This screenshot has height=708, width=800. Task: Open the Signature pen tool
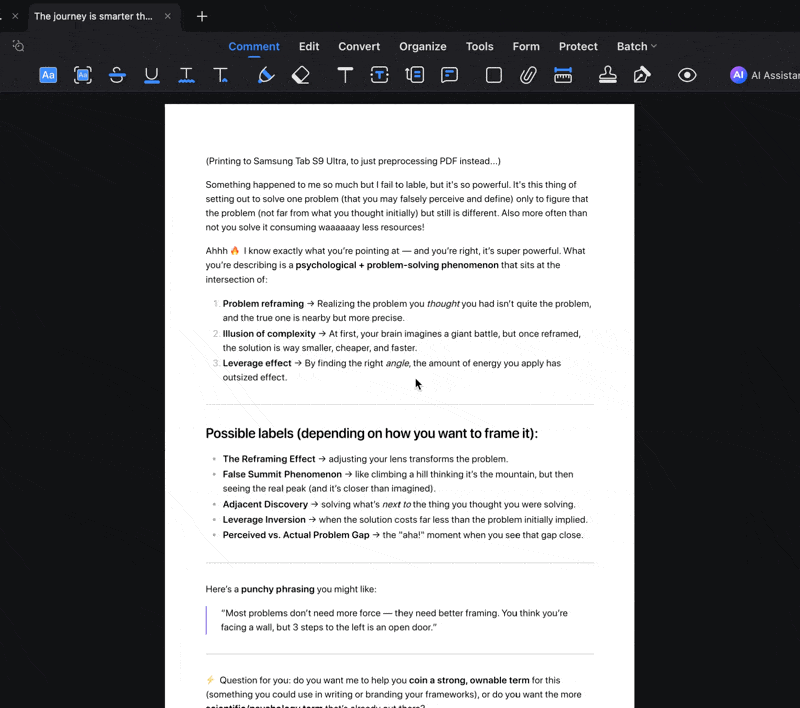click(x=642, y=75)
